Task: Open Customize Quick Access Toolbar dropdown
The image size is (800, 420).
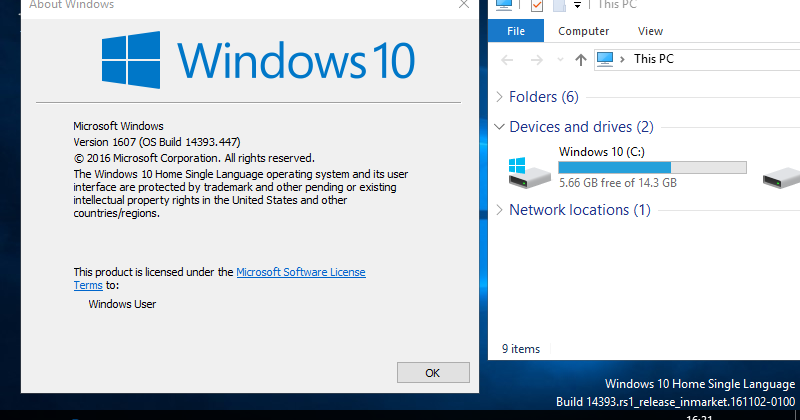Action: tap(577, 5)
